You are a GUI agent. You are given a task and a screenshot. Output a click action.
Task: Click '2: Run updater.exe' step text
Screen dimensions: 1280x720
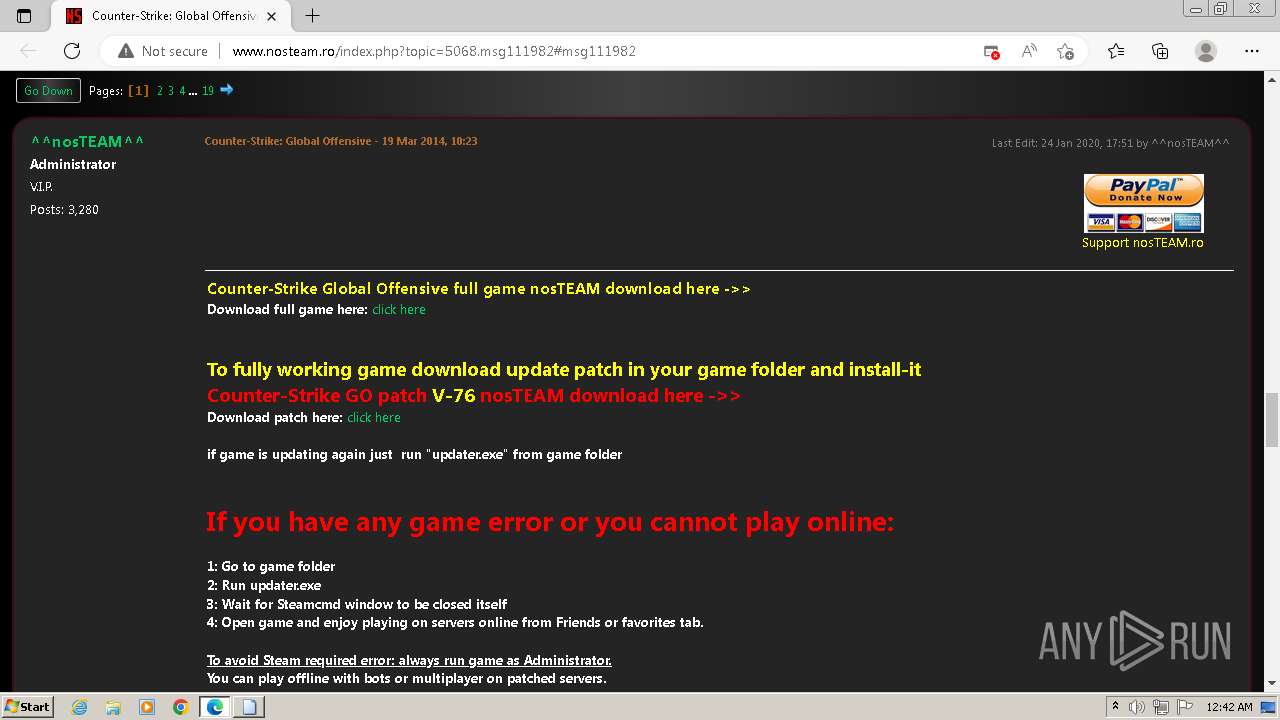tap(264, 586)
